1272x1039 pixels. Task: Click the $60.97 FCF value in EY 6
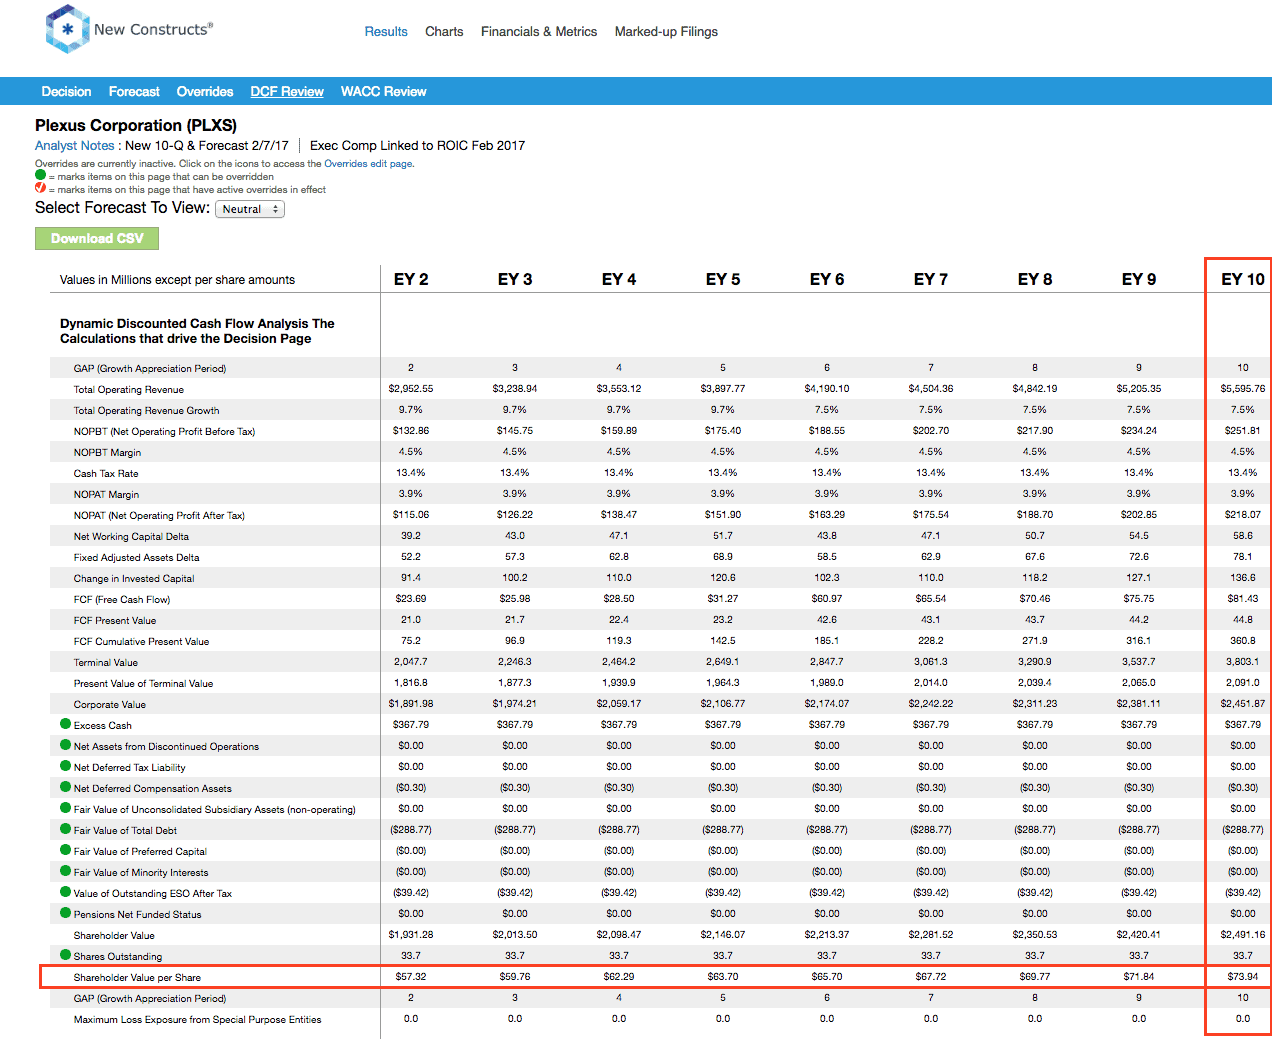click(x=827, y=598)
